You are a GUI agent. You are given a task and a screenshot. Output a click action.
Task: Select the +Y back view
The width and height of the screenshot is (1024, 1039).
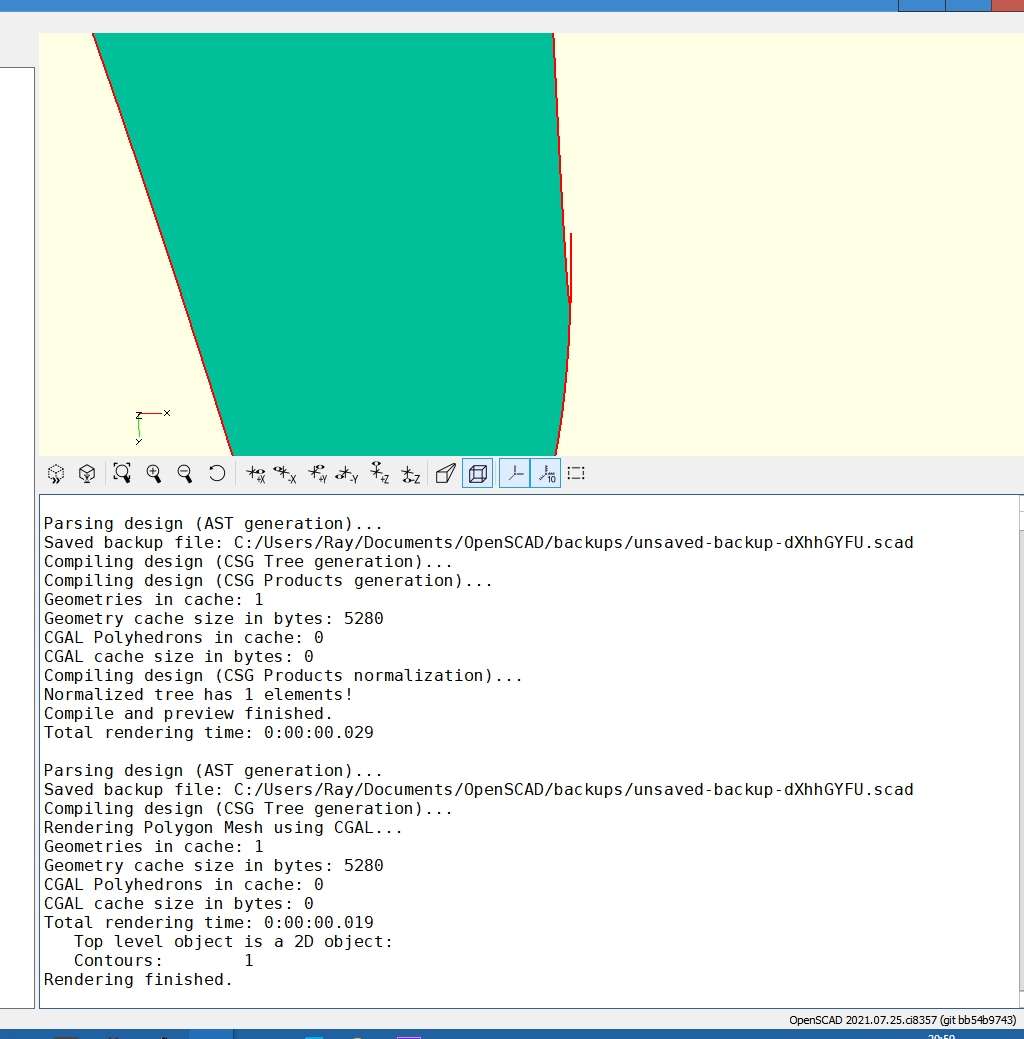coord(317,474)
